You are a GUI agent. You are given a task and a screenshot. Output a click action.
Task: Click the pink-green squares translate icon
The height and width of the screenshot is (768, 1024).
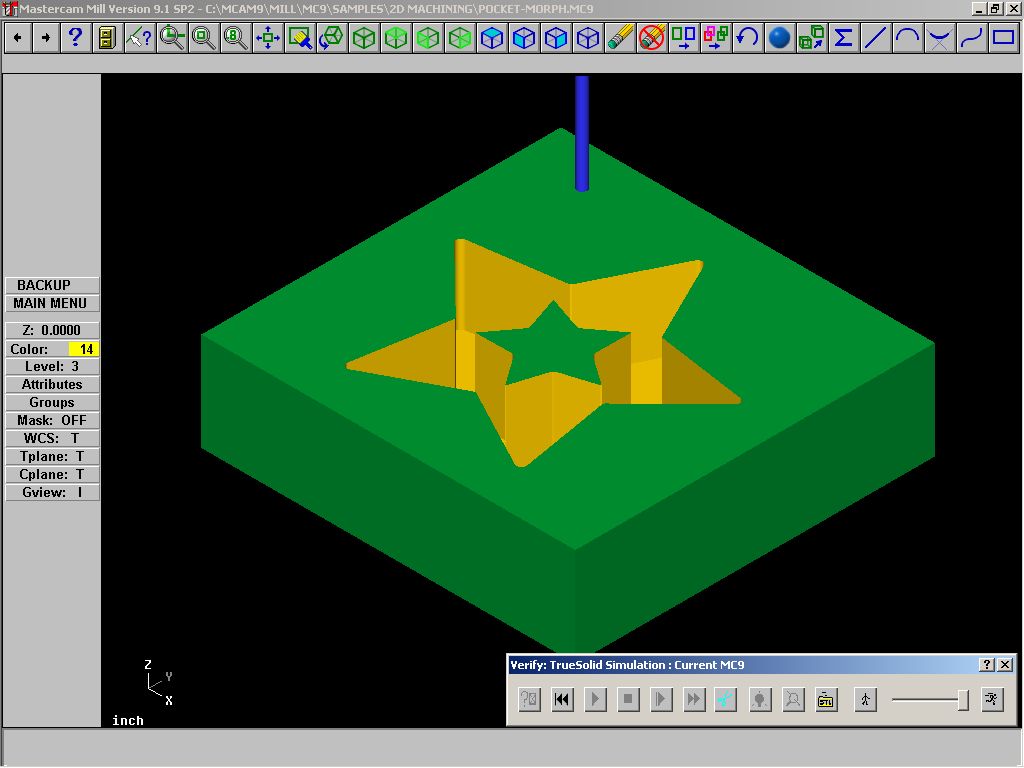(x=716, y=38)
